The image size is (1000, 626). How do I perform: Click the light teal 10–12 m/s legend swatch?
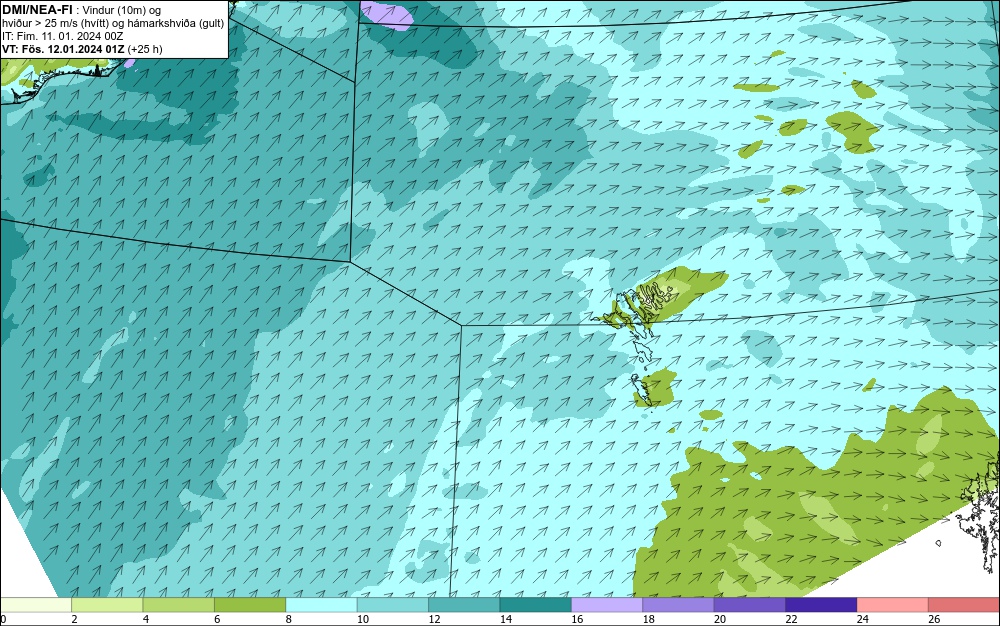click(x=393, y=605)
